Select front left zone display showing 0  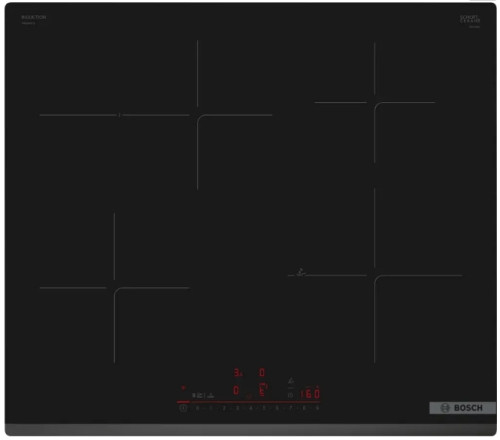click(x=236, y=390)
